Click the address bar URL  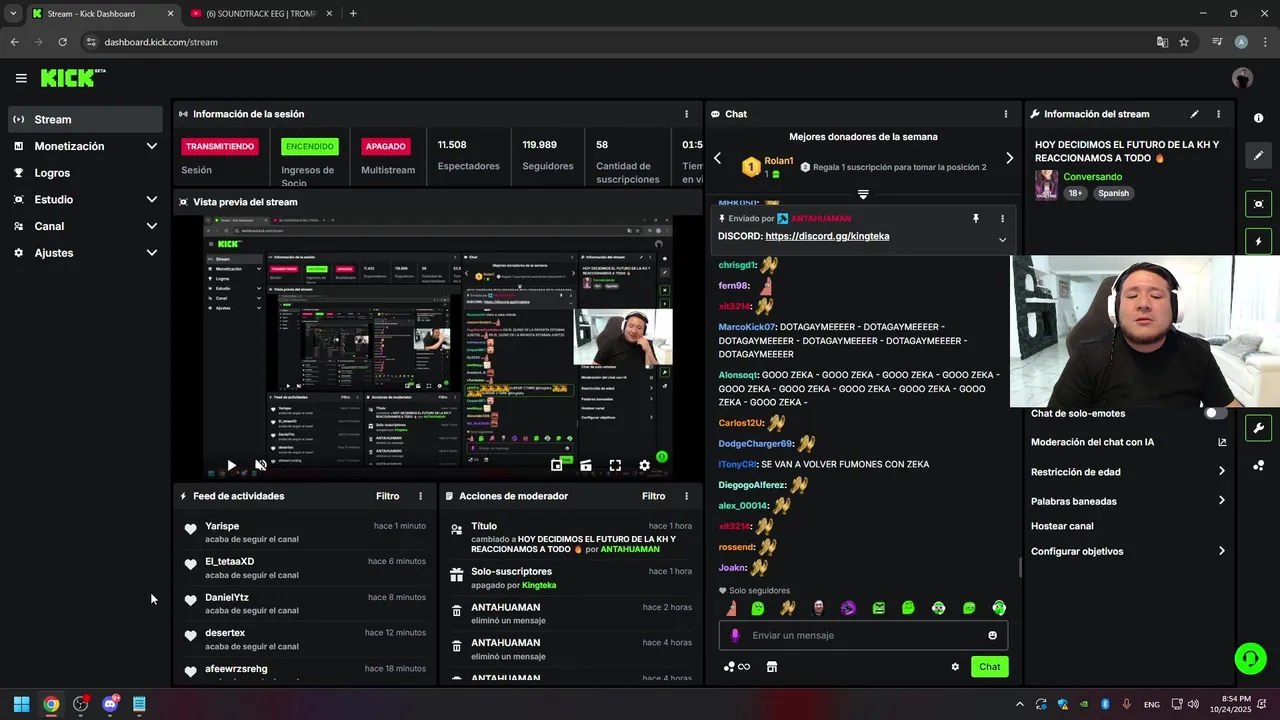tap(160, 42)
